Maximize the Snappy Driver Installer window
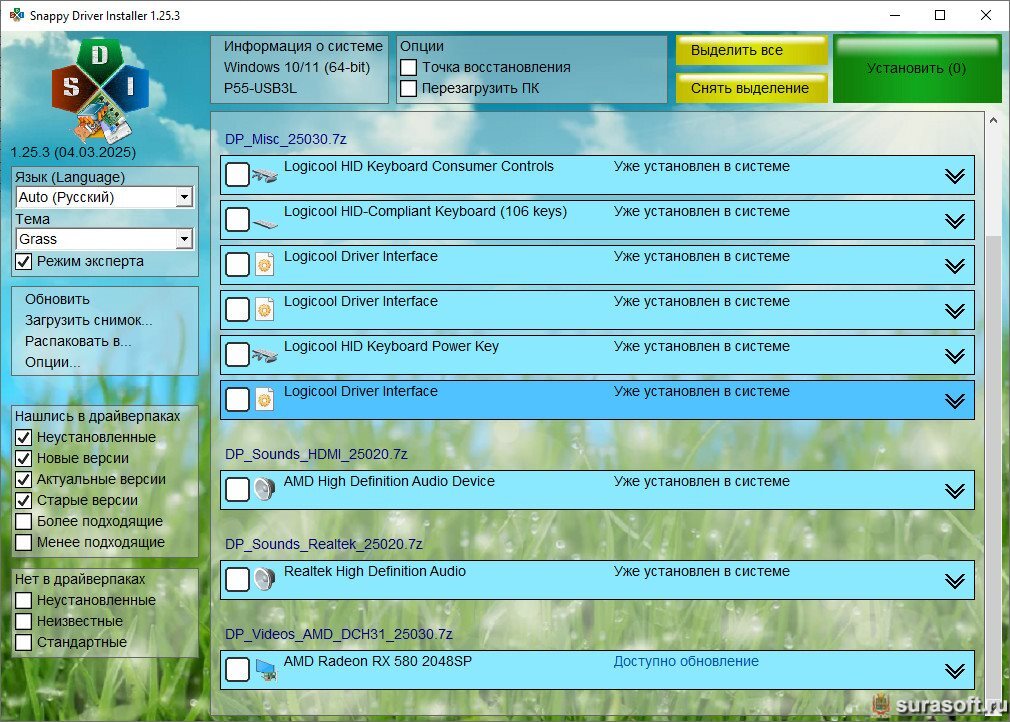 [x=940, y=15]
